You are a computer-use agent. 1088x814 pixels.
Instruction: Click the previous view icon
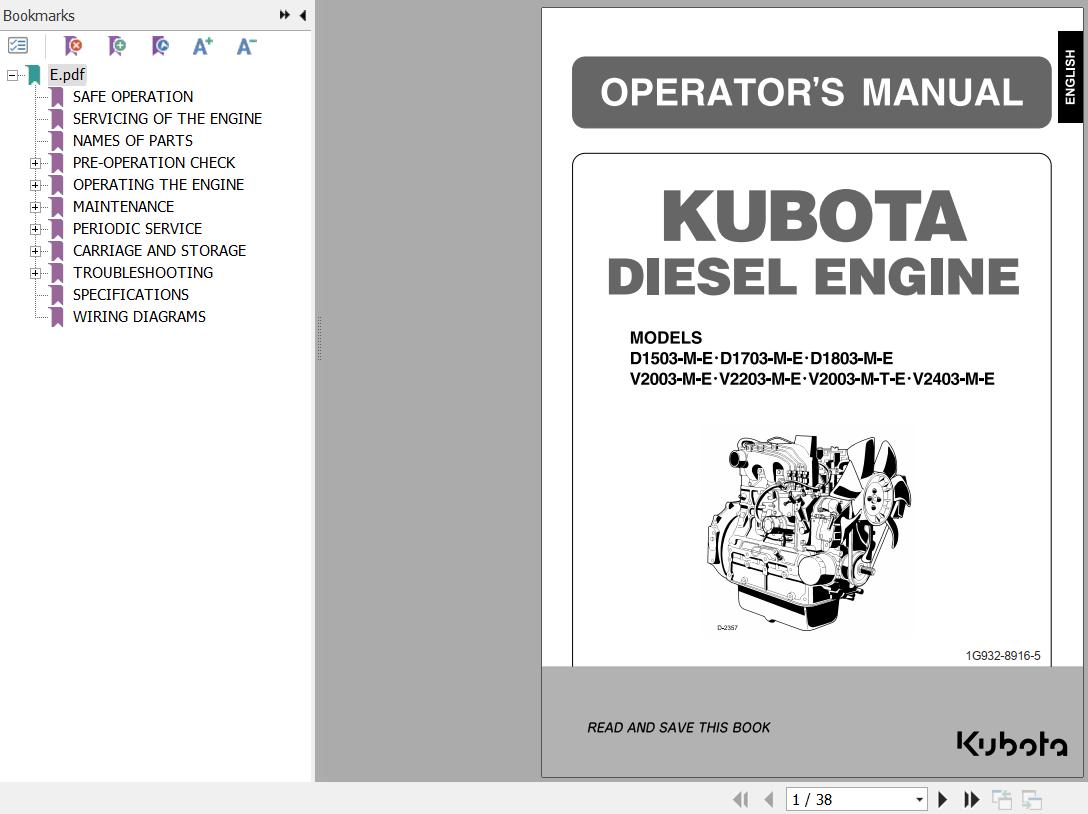1001,799
